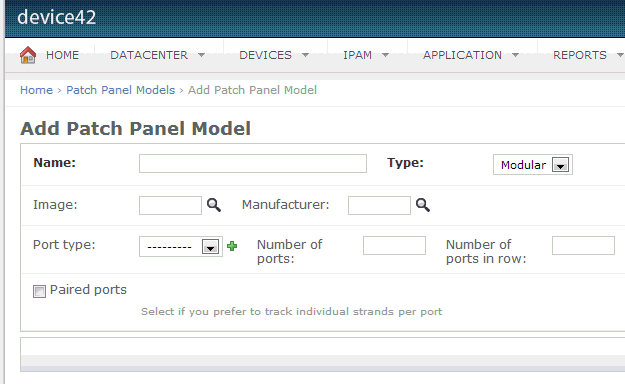
Task: Expand the IPAM menu arrow
Action: 385,55
